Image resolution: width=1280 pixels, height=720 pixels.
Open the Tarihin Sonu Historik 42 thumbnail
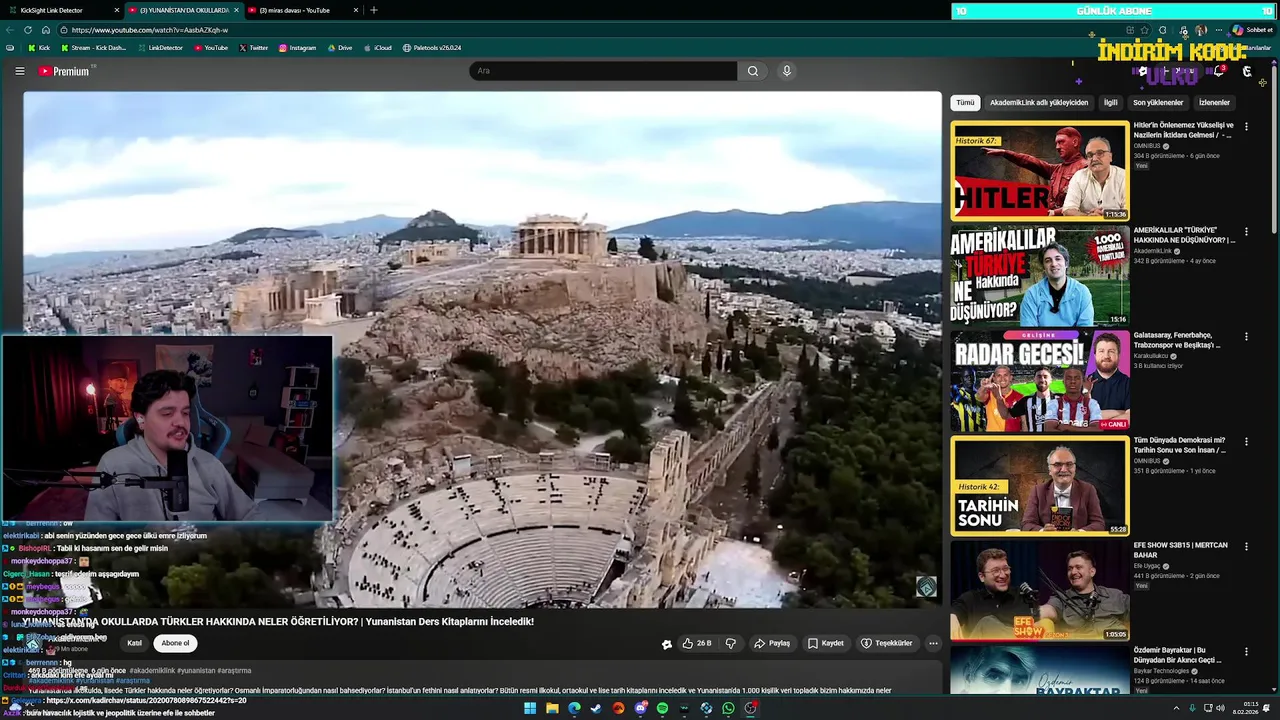pyautogui.click(x=1040, y=486)
